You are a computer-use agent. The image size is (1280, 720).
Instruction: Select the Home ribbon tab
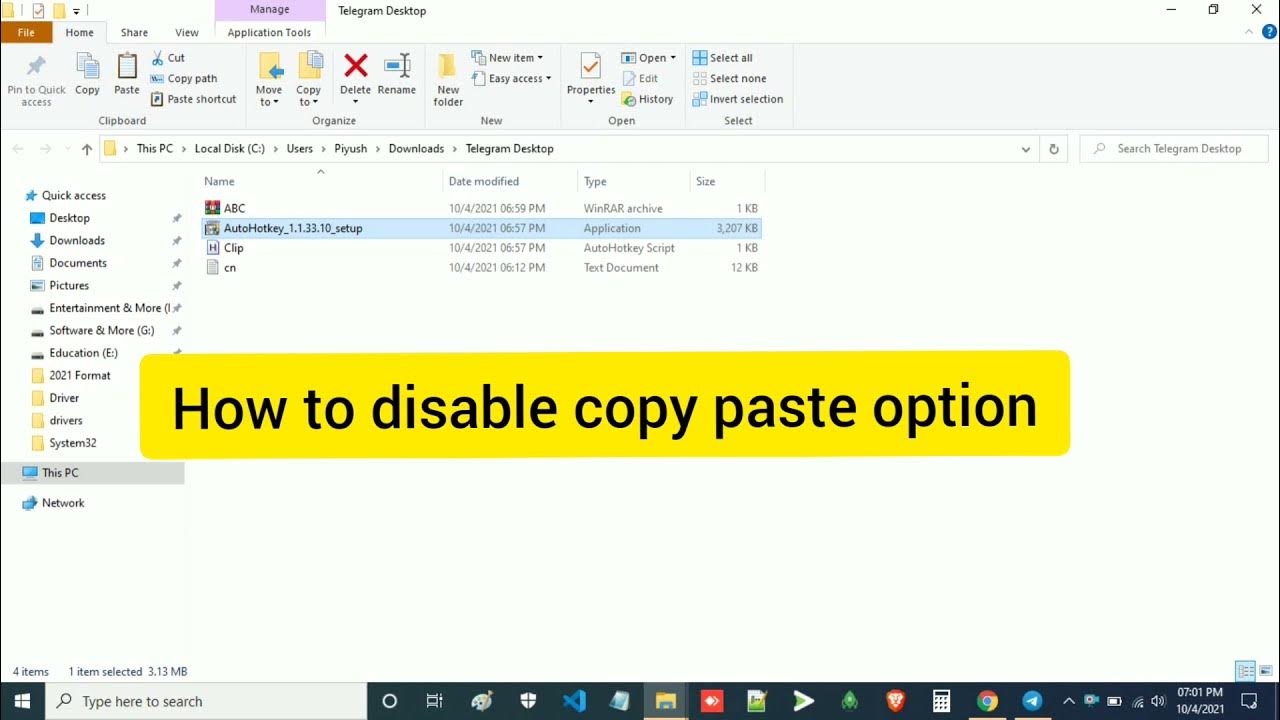[79, 33]
